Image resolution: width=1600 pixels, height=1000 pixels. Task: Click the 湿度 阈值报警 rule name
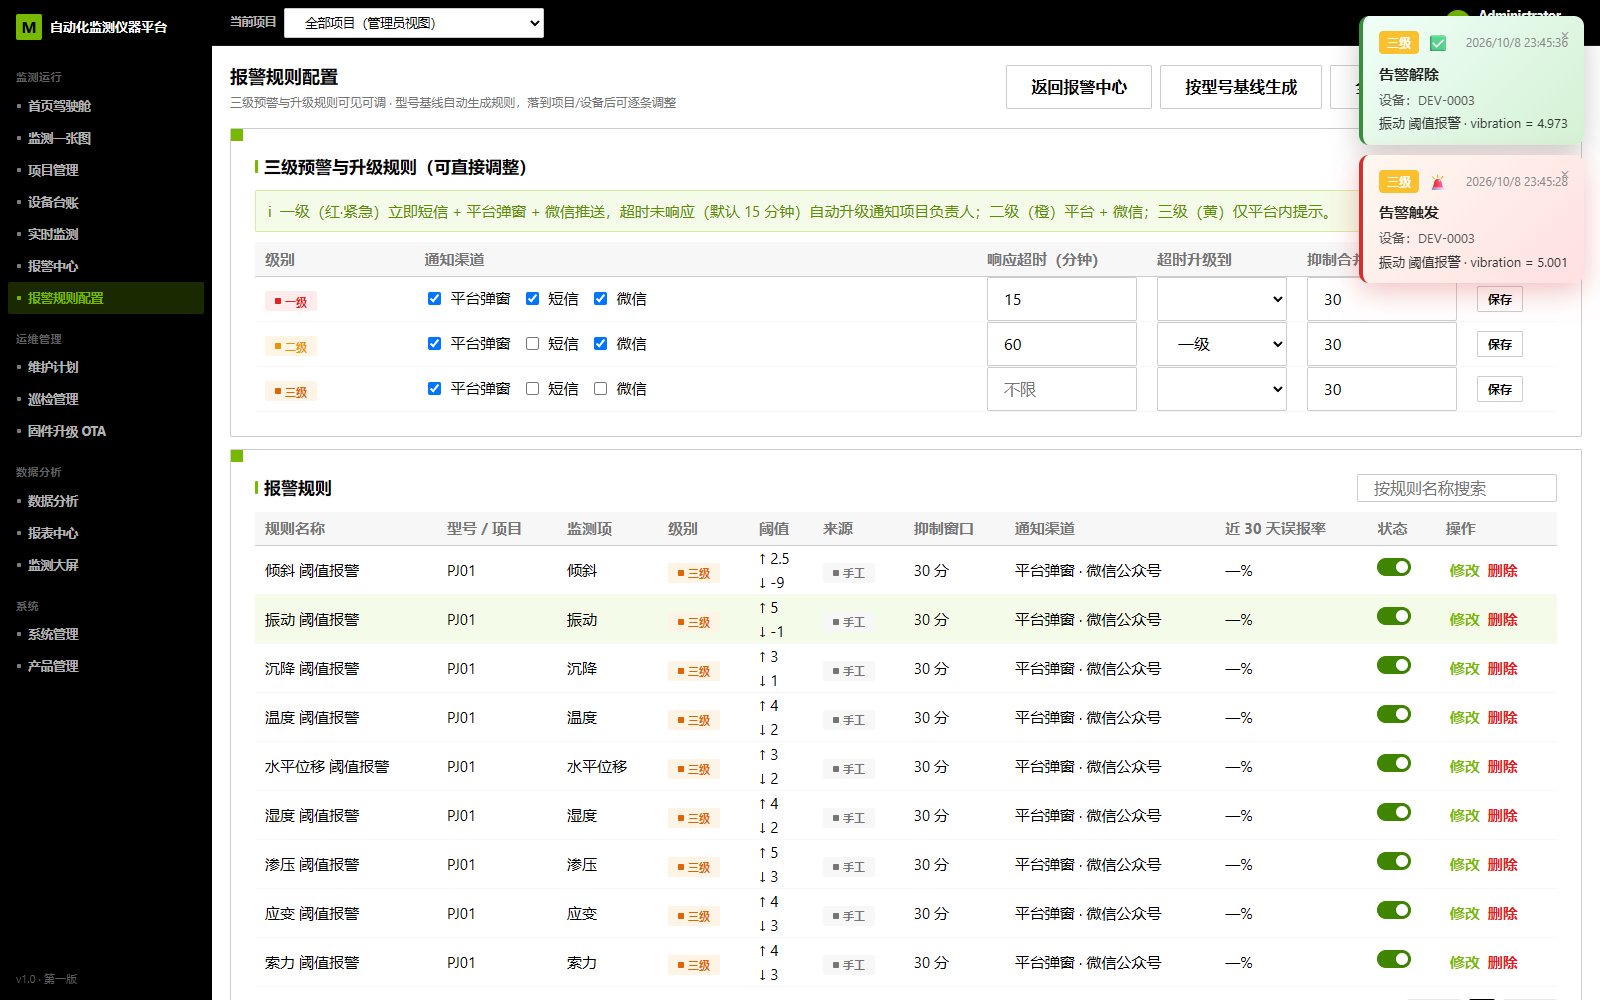(312, 816)
